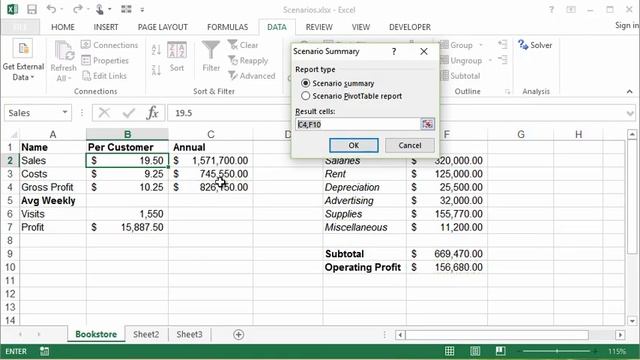The image size is (640, 360).
Task: Open the DEVELOPER ribbon tab
Action: coord(410,27)
